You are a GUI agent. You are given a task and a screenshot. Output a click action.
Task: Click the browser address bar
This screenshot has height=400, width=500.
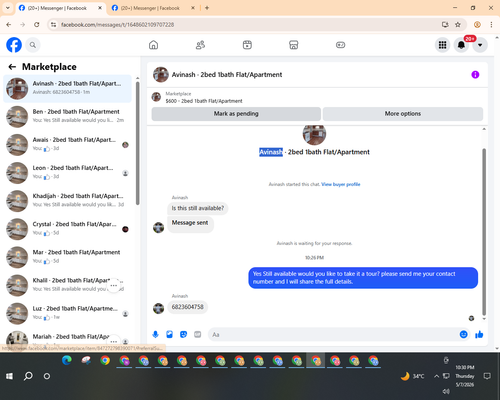coord(247,25)
